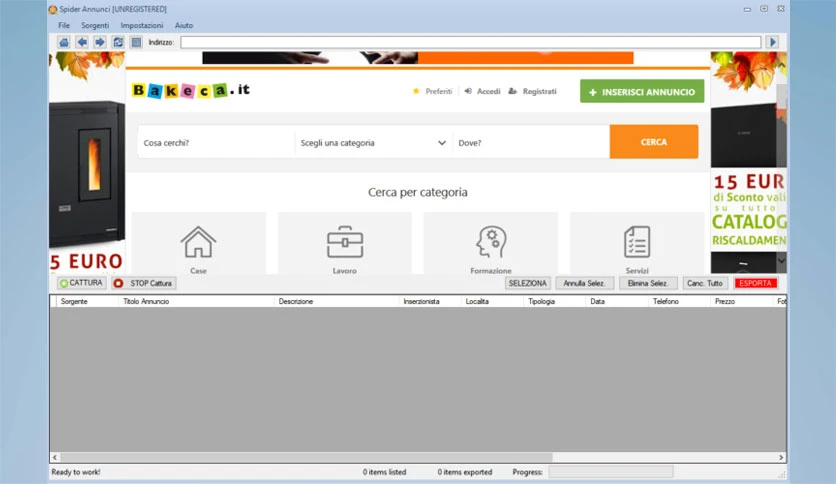Viewport: 836px width, 484px height.
Task: Click the Bakeca.it logo
Action: pyautogui.click(x=191, y=90)
